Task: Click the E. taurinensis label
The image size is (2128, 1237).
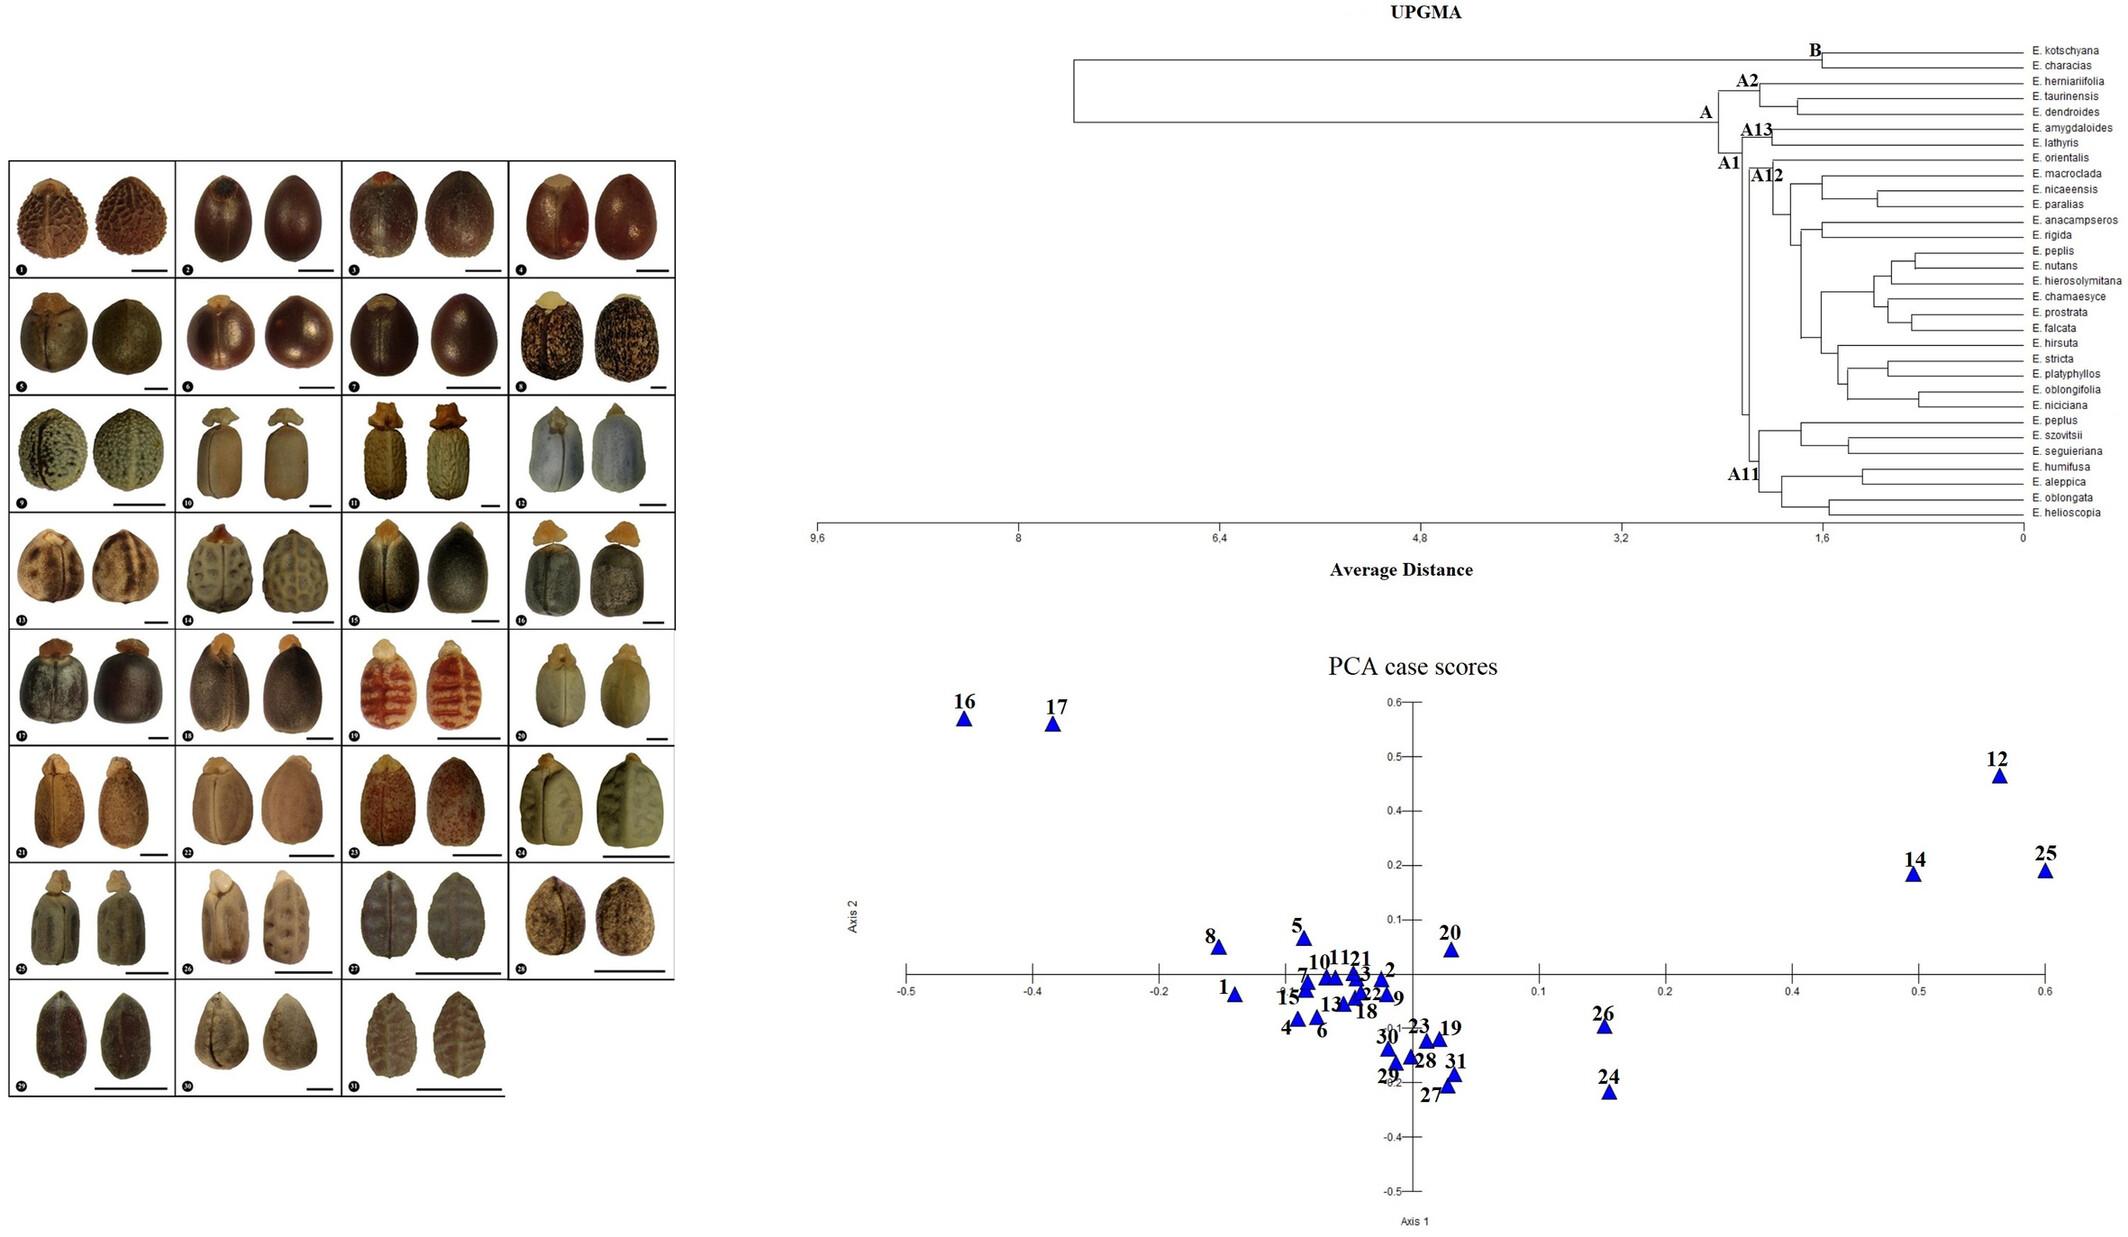Action: tap(2065, 97)
